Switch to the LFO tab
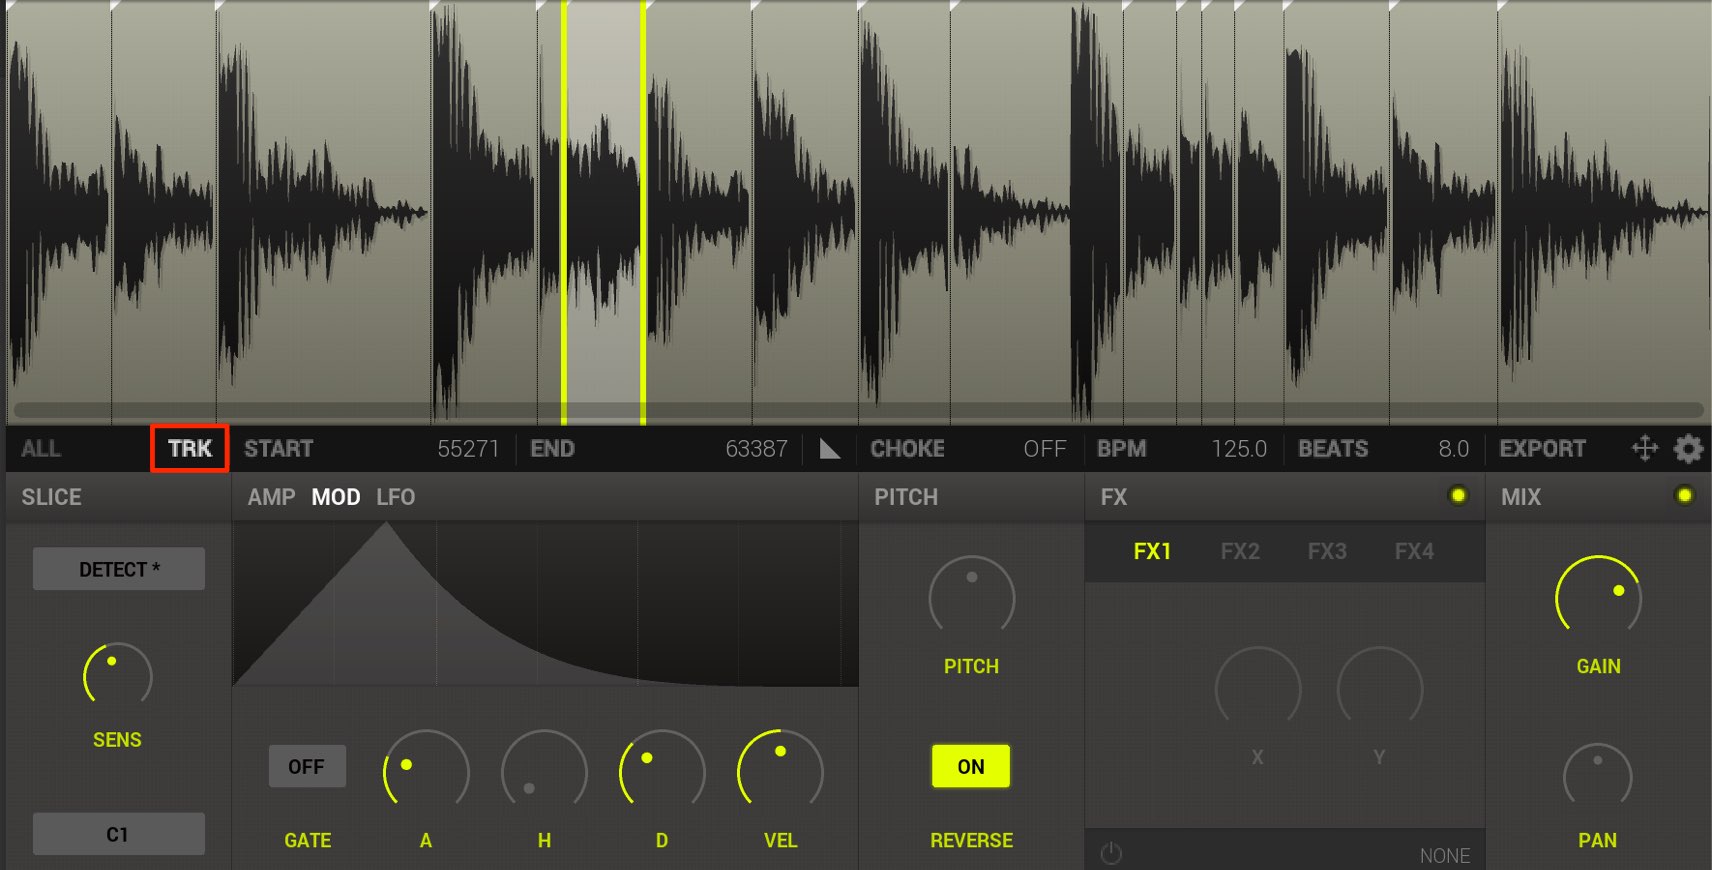Screen dimensions: 1712x870 (396, 497)
